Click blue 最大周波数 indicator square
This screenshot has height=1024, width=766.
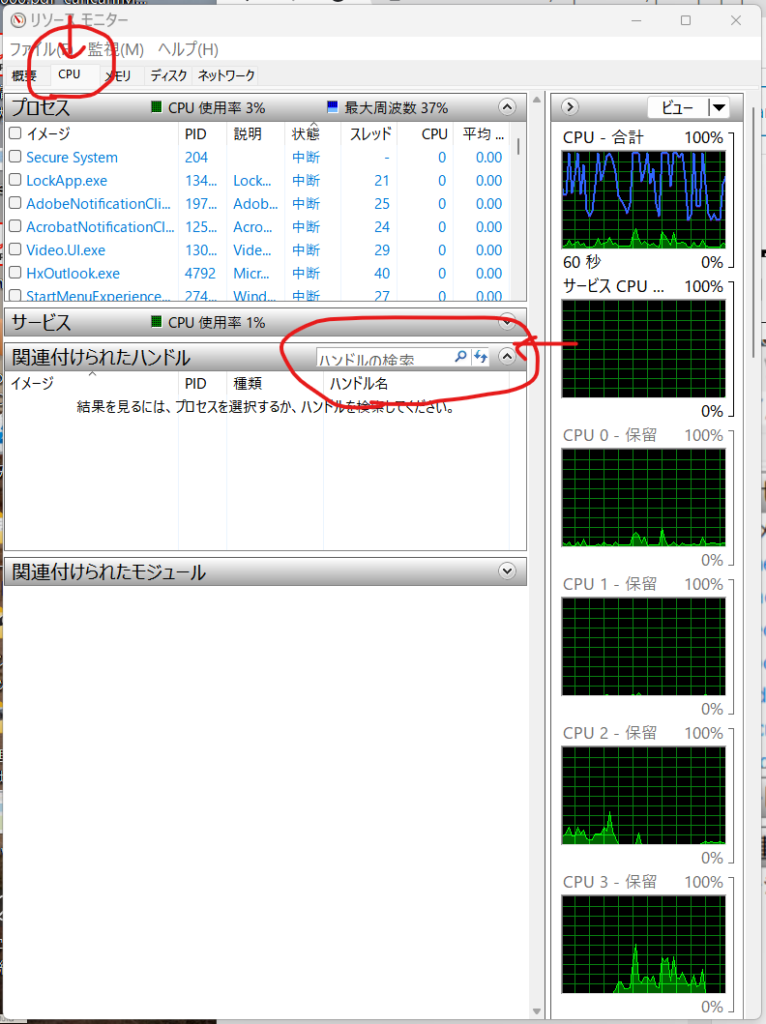[333, 107]
